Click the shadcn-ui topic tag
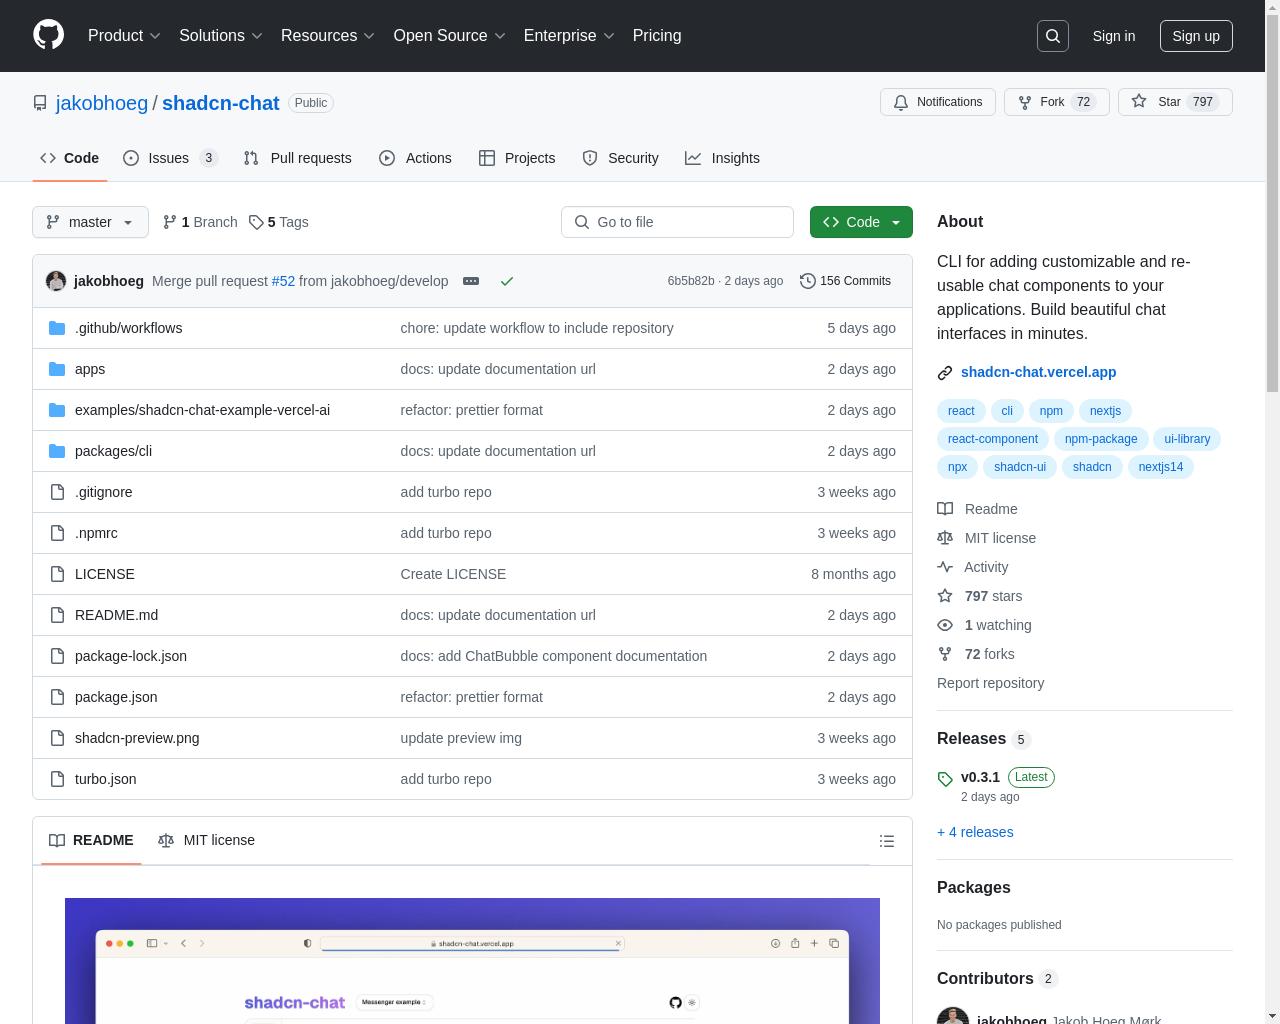 pos(1020,467)
